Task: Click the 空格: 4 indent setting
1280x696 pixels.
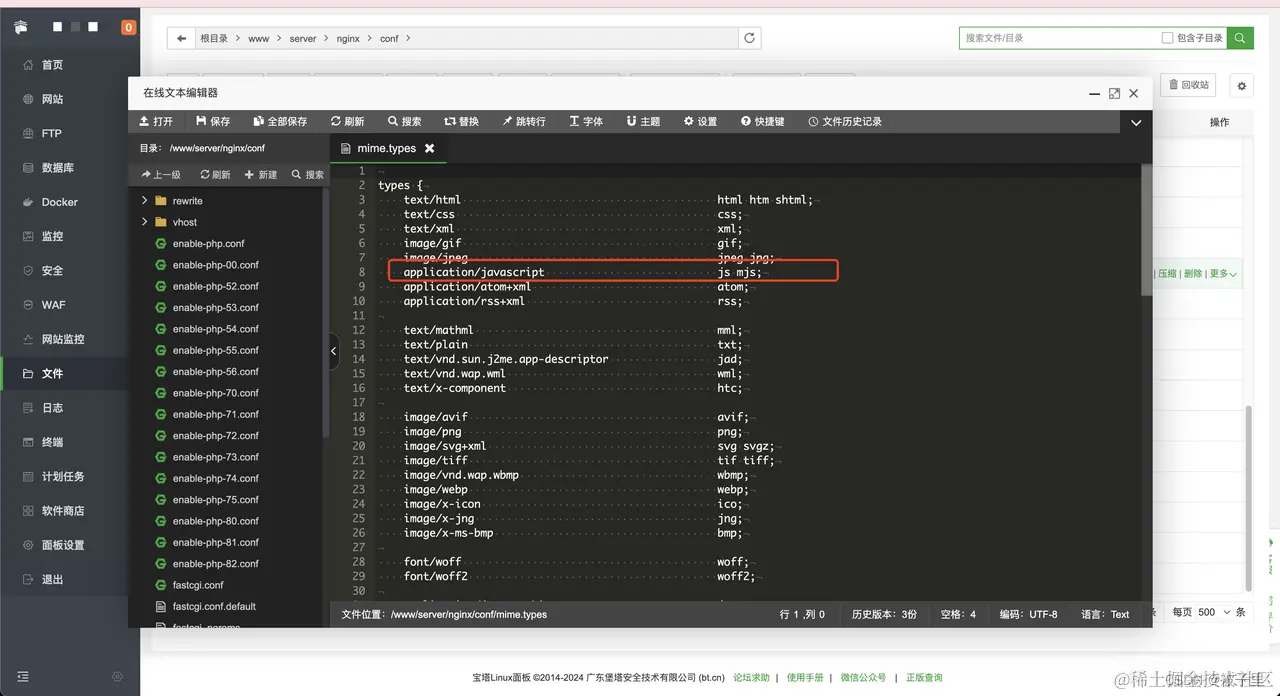Action: click(x=958, y=614)
